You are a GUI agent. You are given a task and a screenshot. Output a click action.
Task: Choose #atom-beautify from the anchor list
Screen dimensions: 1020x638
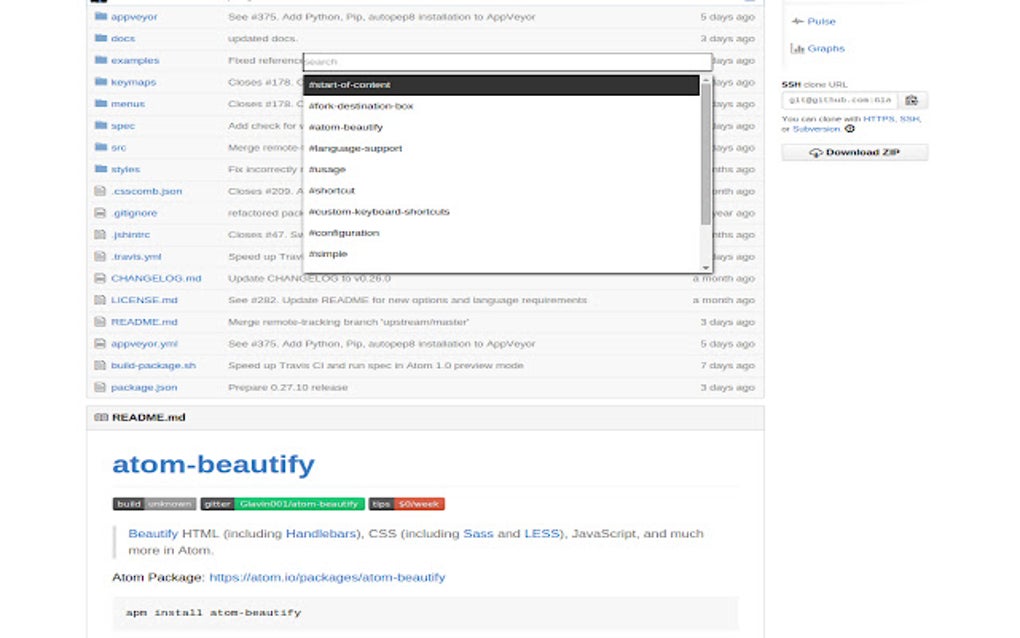tap(501, 127)
